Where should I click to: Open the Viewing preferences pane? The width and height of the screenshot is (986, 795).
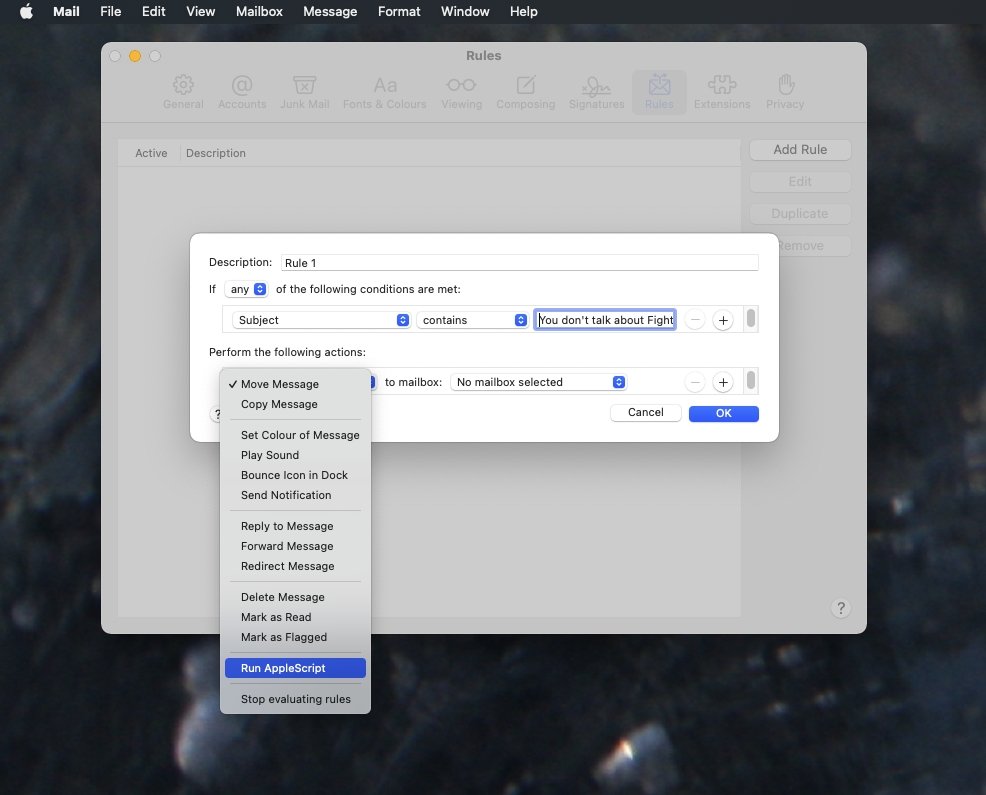pos(462,92)
